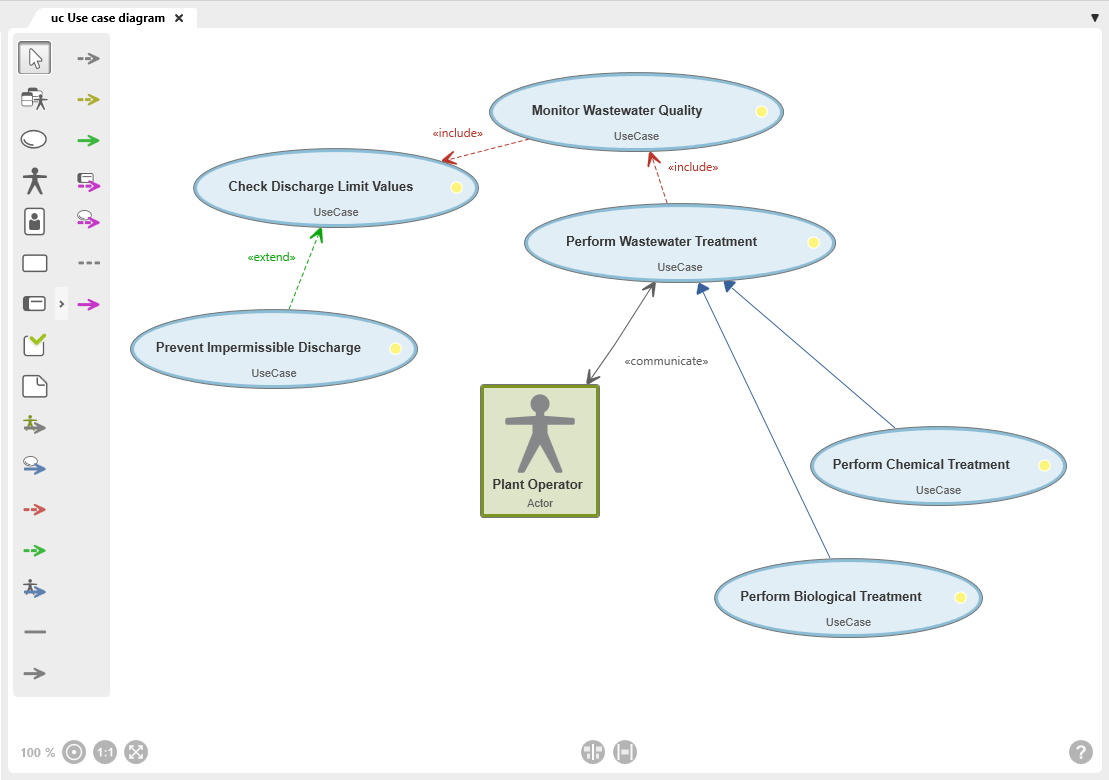This screenshot has height=780, width=1109.
Task: Select the Plant Operator actor element
Action: point(540,451)
